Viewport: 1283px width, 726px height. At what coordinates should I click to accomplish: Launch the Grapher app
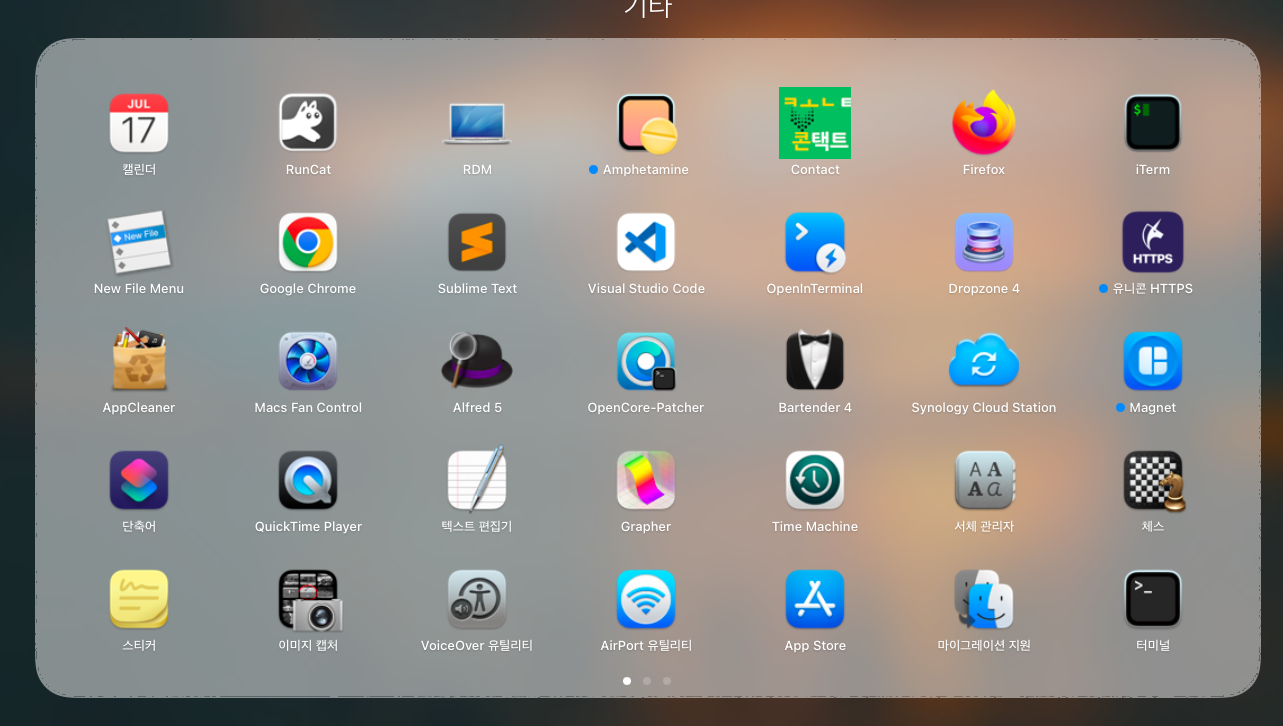click(x=646, y=480)
